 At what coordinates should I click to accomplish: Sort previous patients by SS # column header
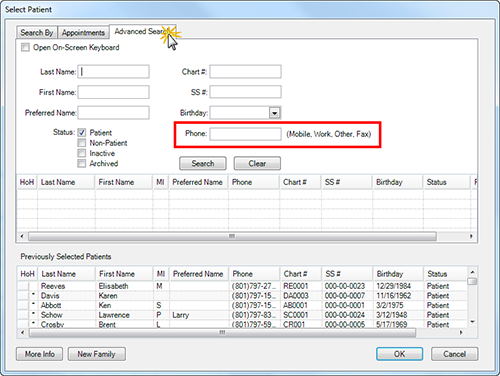click(347, 274)
